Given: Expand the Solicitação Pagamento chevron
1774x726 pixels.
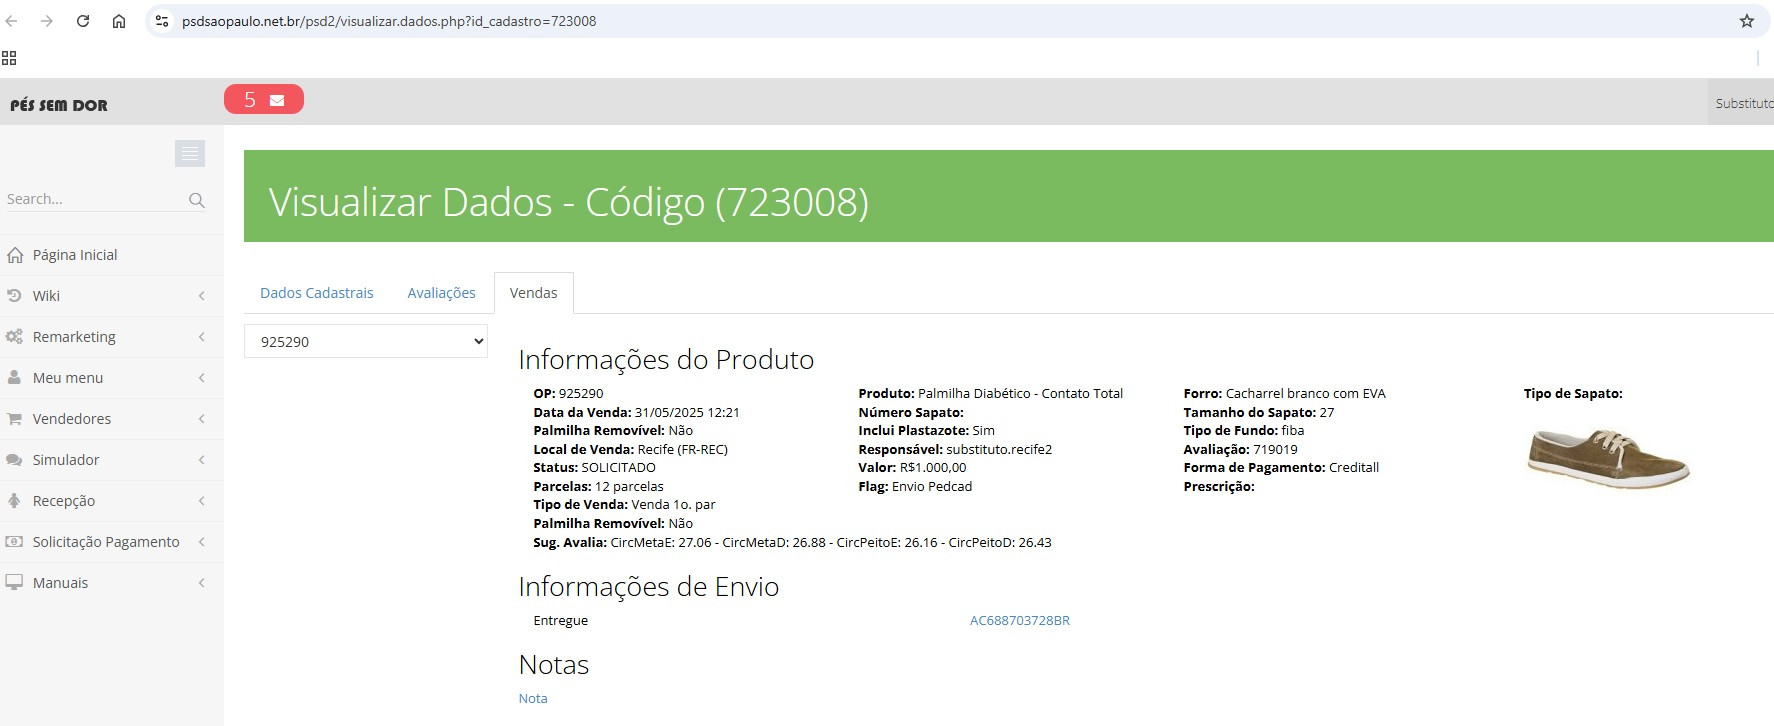Looking at the screenshot, I should 202,542.
